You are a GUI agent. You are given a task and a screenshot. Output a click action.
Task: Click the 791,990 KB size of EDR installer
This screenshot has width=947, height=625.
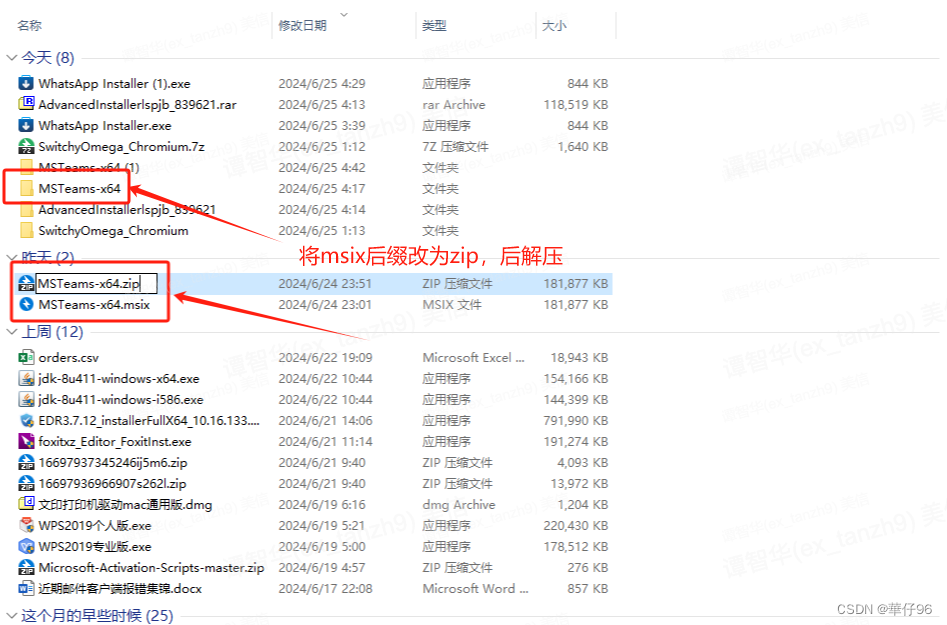click(x=576, y=420)
